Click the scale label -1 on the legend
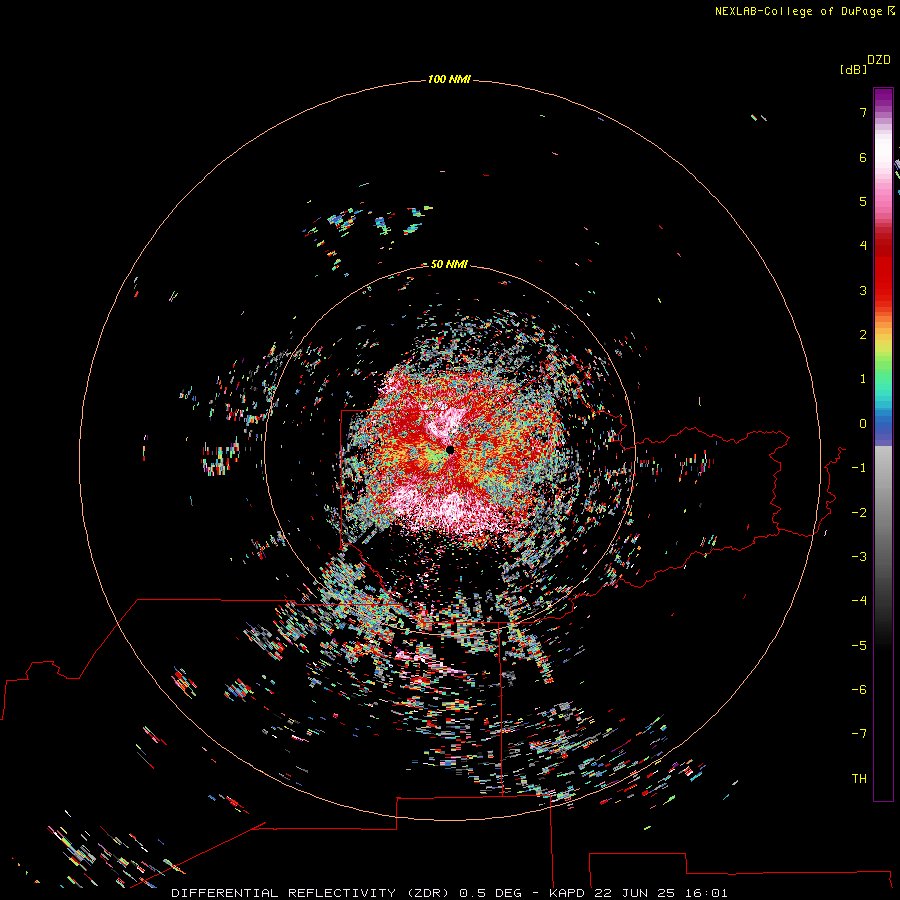 (859, 468)
